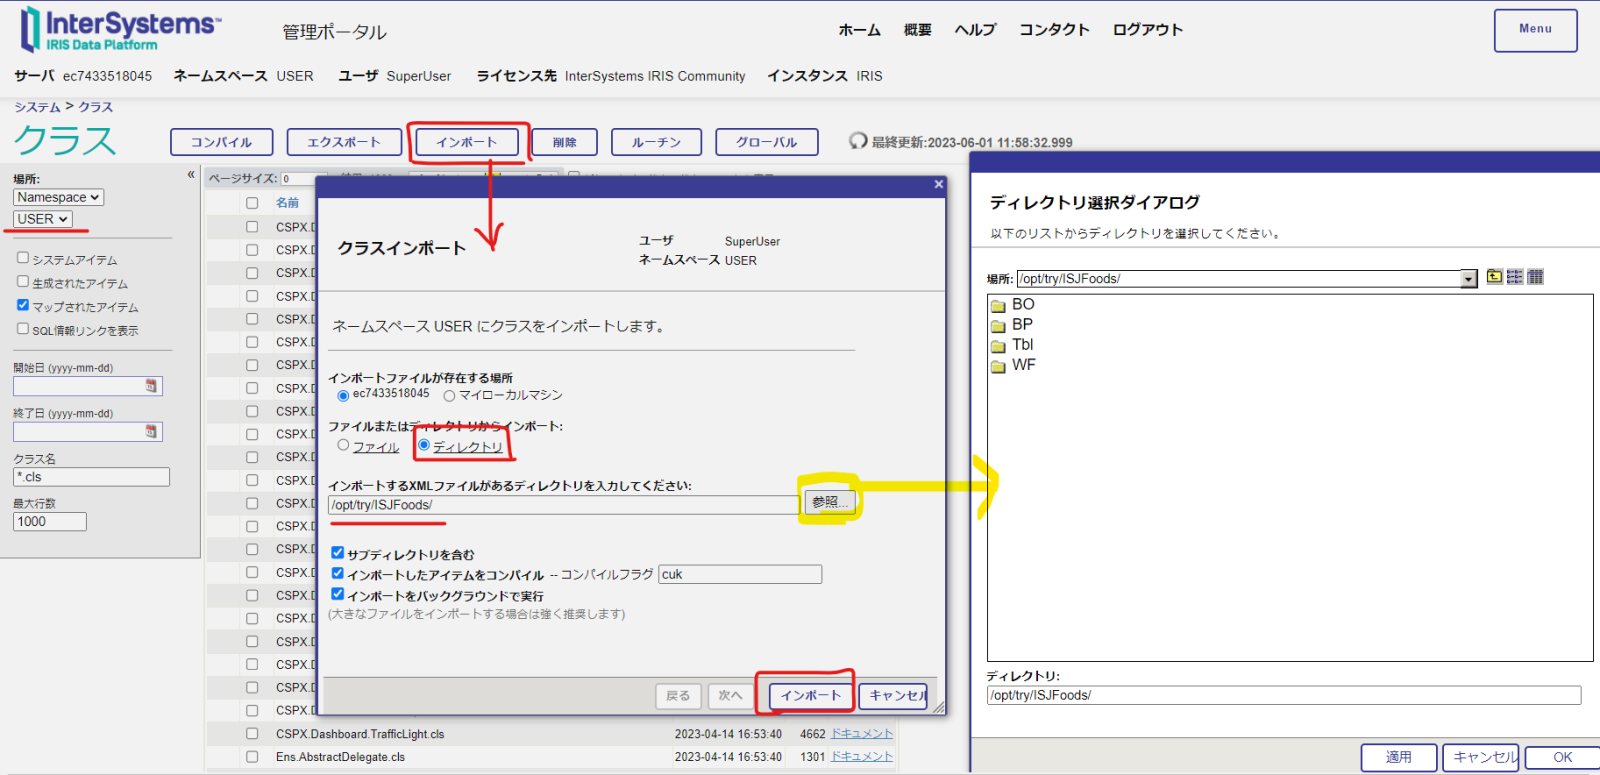
Task: Open the Namespace location dropdown
Action: 58,198
